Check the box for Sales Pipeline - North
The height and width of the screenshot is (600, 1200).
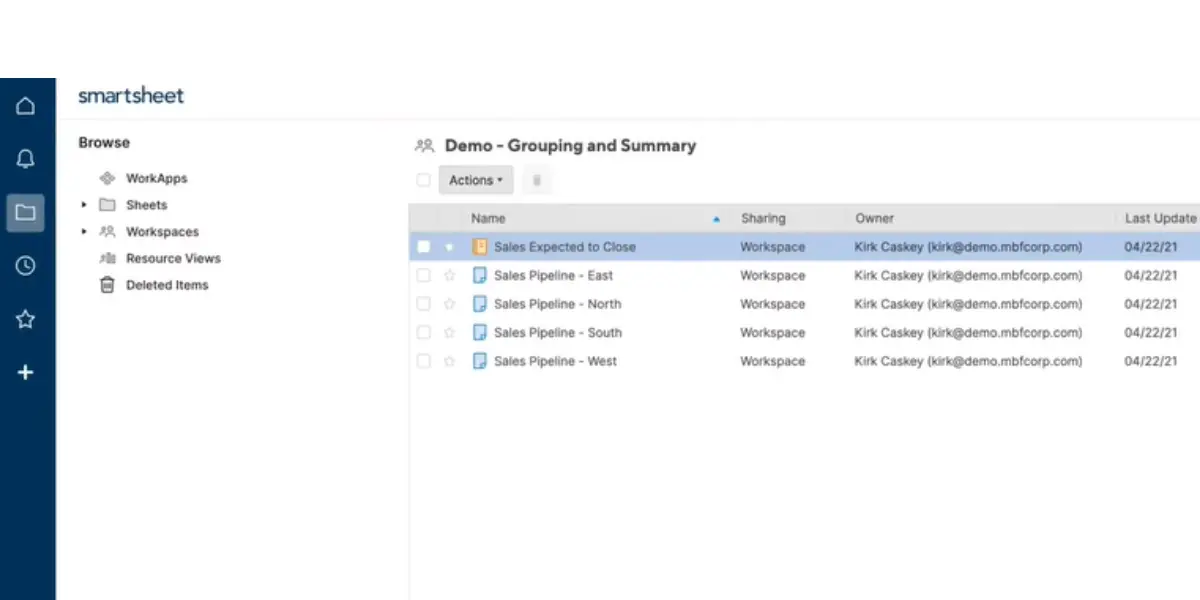click(x=423, y=304)
